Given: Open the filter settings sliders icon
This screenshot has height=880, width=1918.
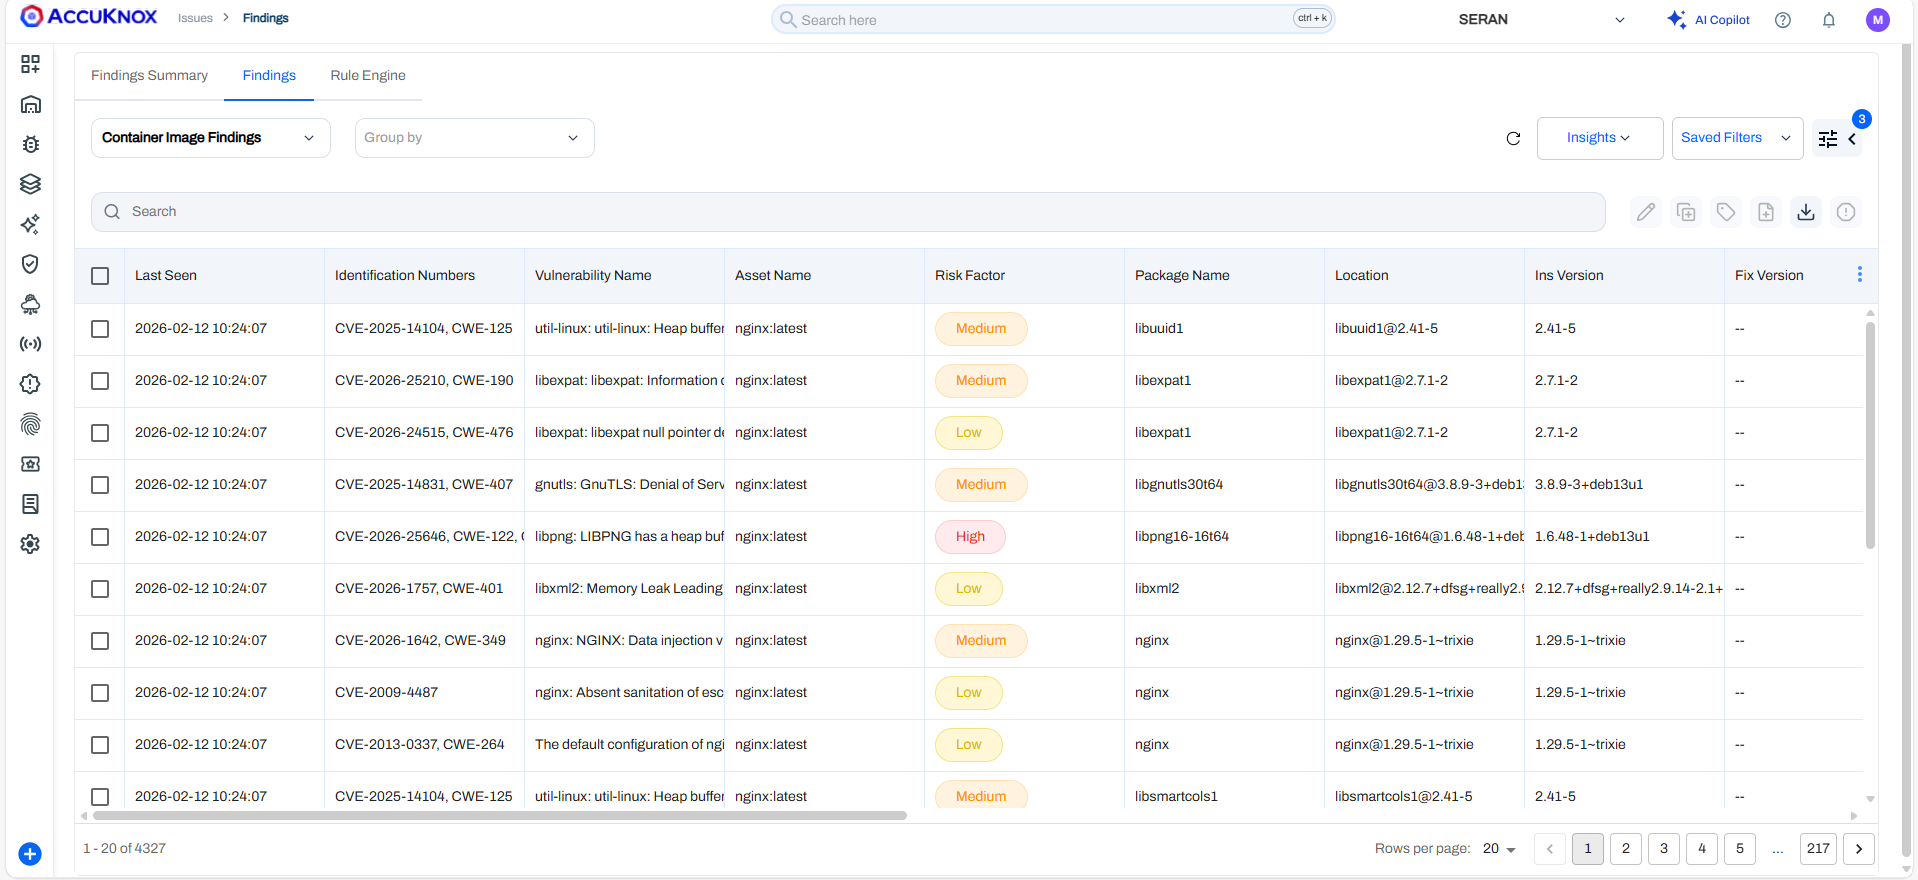Looking at the screenshot, I should 1828,139.
